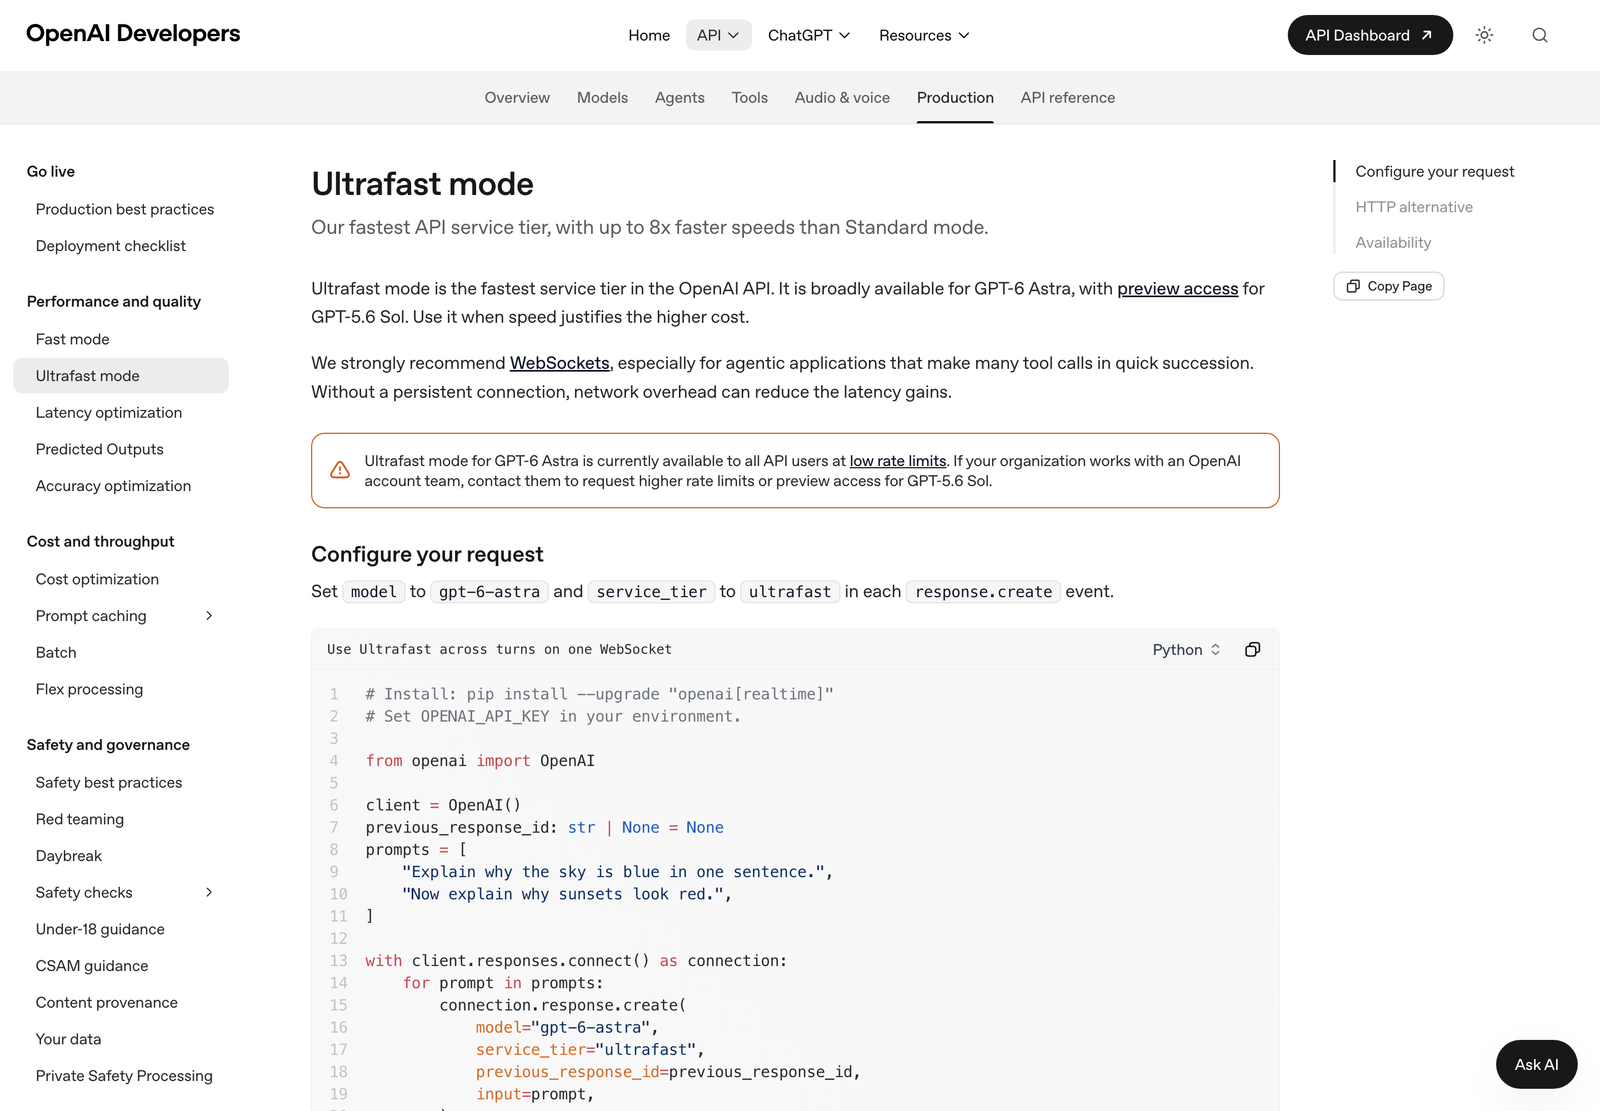
Task: Follow the WebSockets link
Action: click(x=560, y=363)
